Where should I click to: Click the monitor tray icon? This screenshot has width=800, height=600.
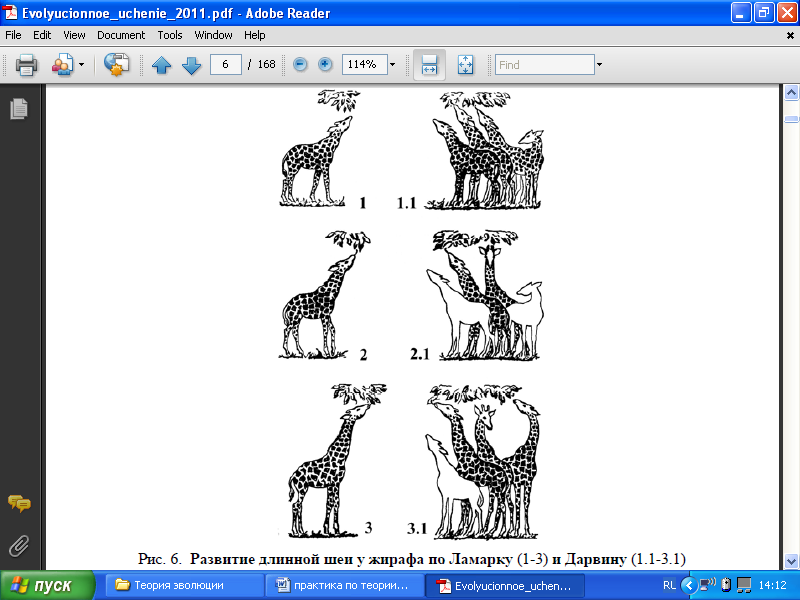[x=744, y=585]
